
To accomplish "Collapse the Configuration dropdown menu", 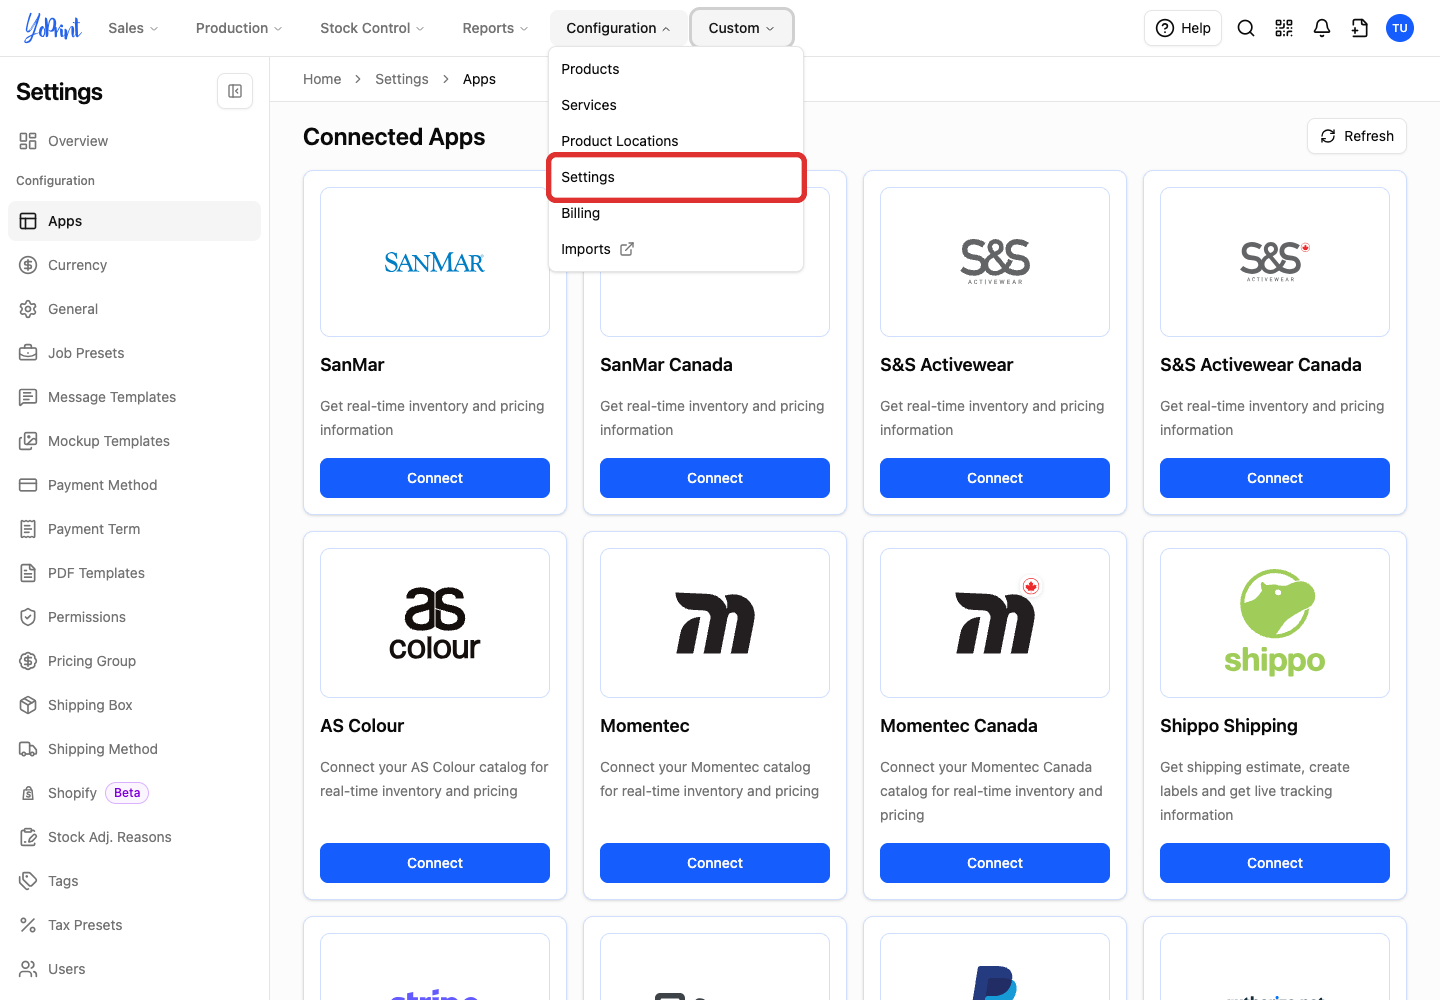I will [618, 28].
